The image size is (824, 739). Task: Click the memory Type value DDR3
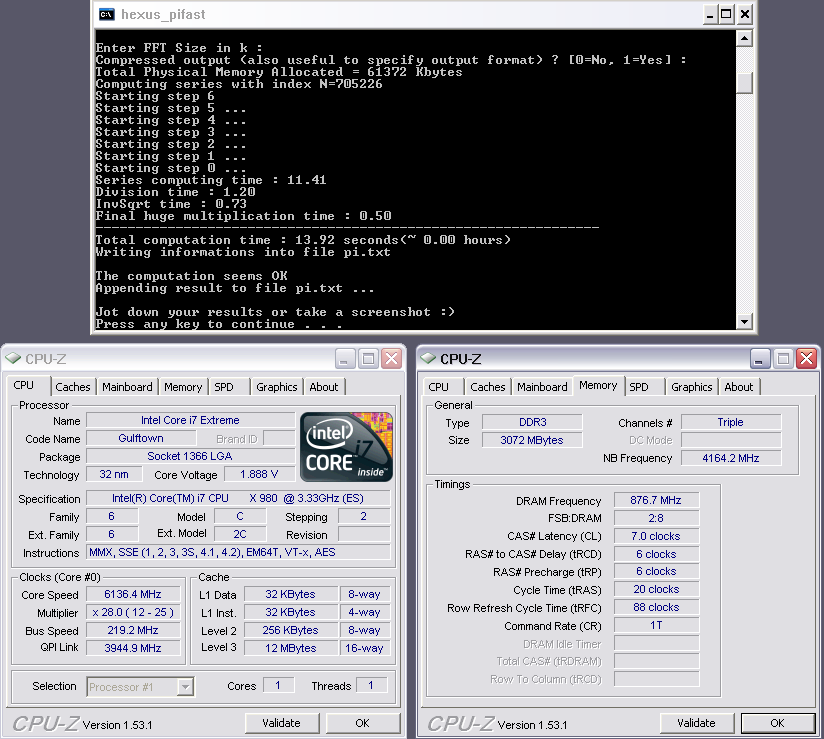pyautogui.click(x=532, y=422)
